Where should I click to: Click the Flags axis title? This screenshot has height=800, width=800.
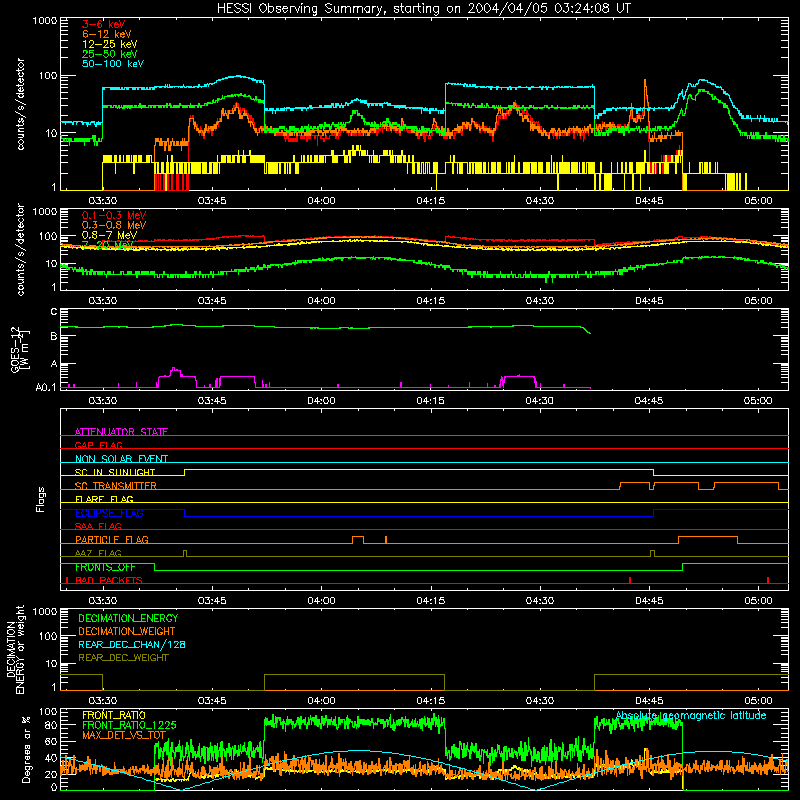[41, 499]
